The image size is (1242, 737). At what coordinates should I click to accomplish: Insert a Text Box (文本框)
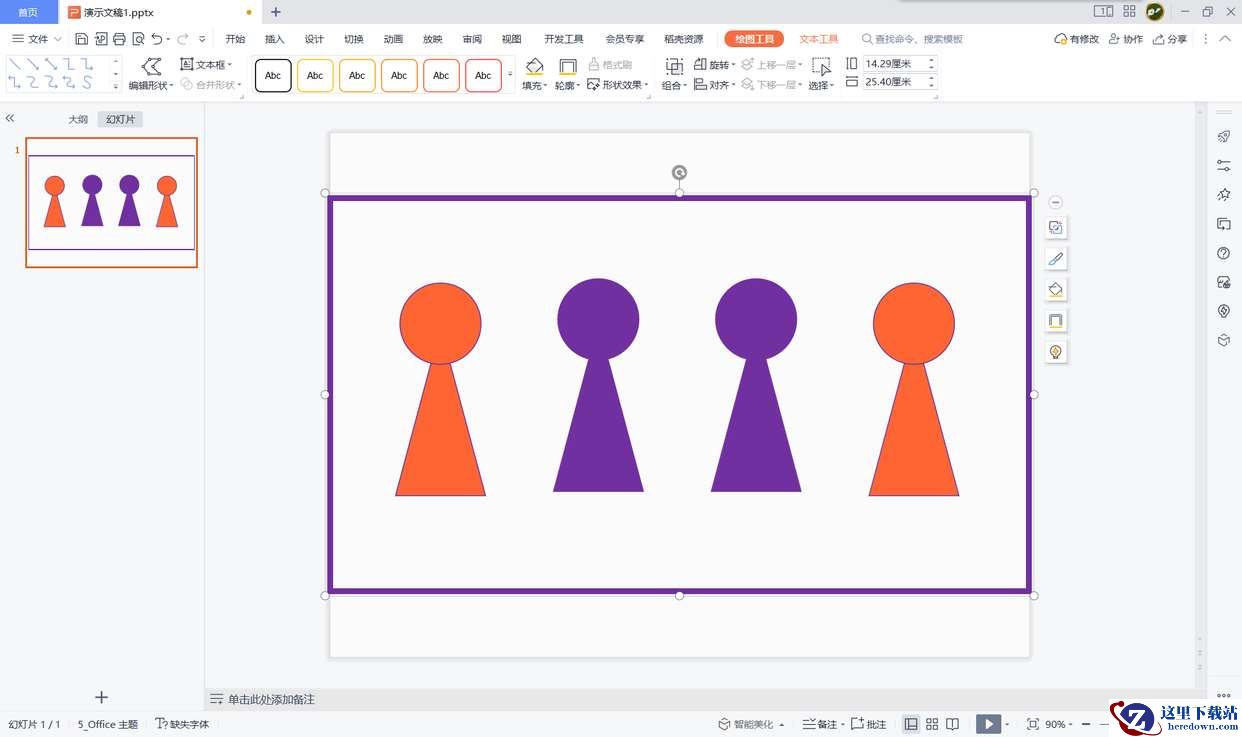(205, 64)
